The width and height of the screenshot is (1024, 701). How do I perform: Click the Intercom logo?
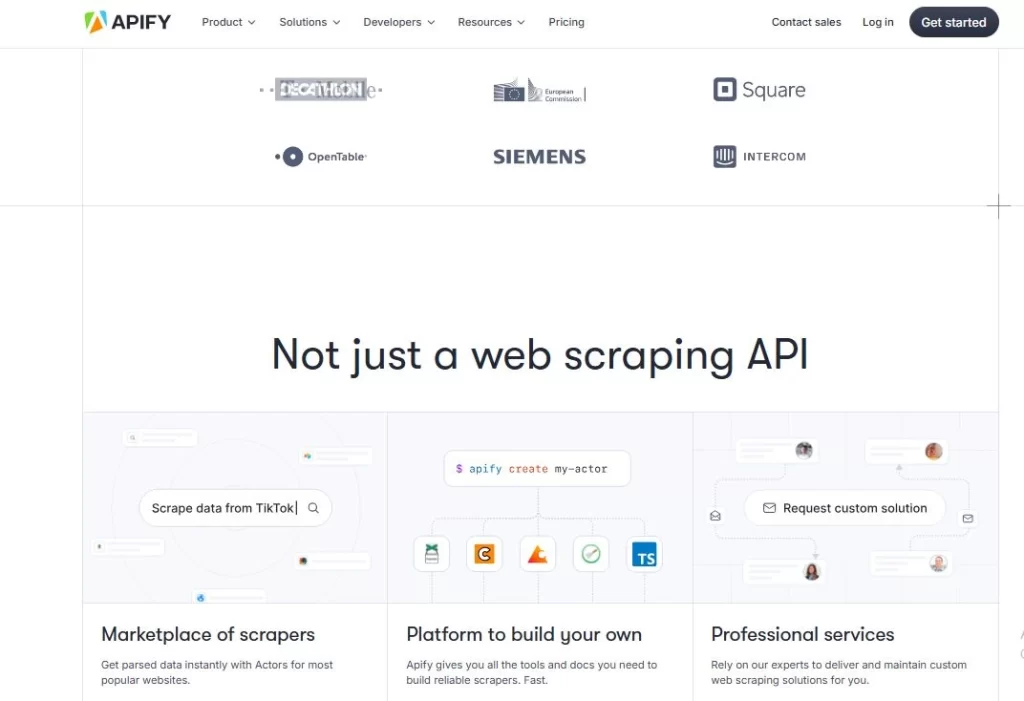(759, 157)
